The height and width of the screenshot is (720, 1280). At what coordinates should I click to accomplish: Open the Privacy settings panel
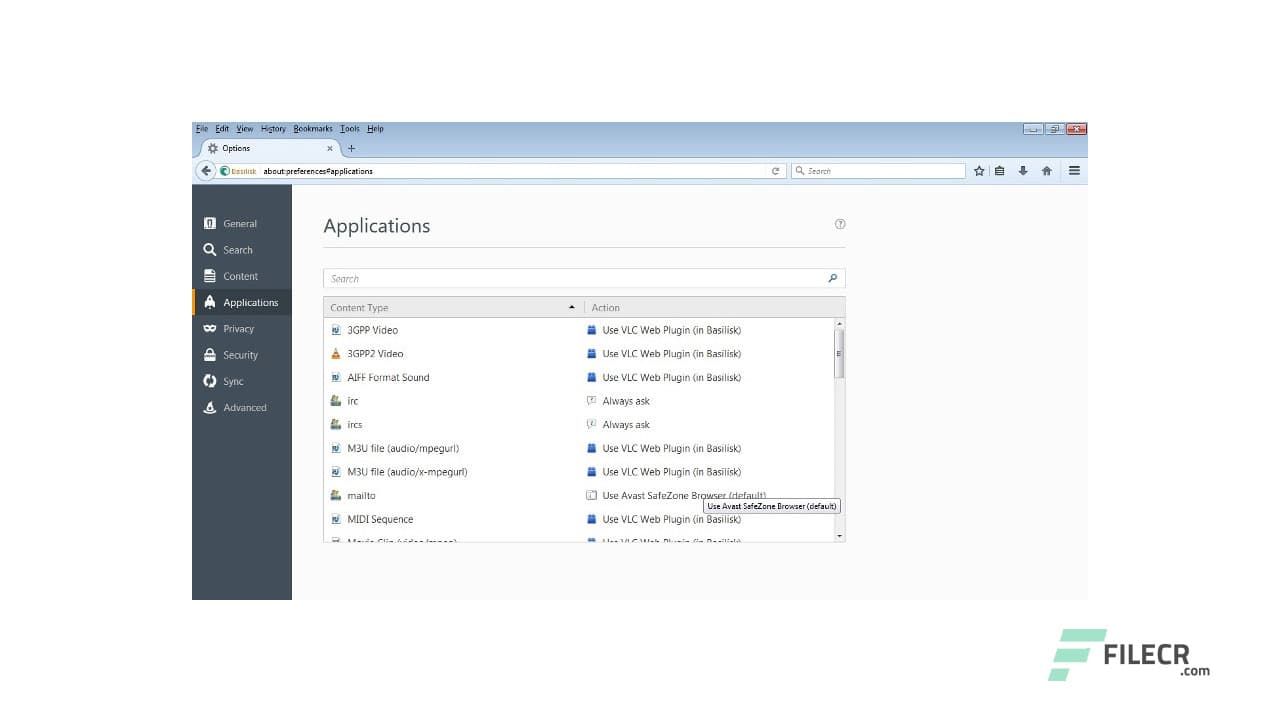click(237, 328)
